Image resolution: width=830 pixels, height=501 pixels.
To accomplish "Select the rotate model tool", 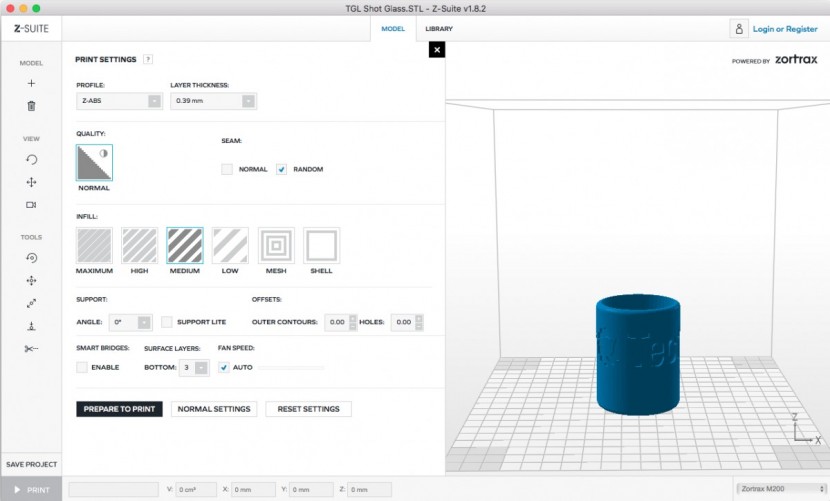I will coord(31,258).
